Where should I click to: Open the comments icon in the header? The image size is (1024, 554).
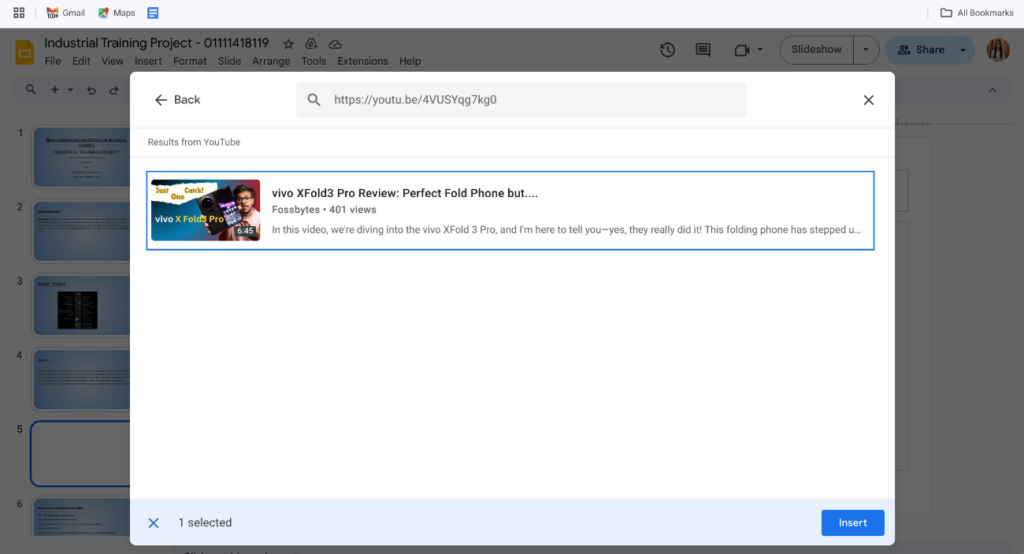pos(703,50)
